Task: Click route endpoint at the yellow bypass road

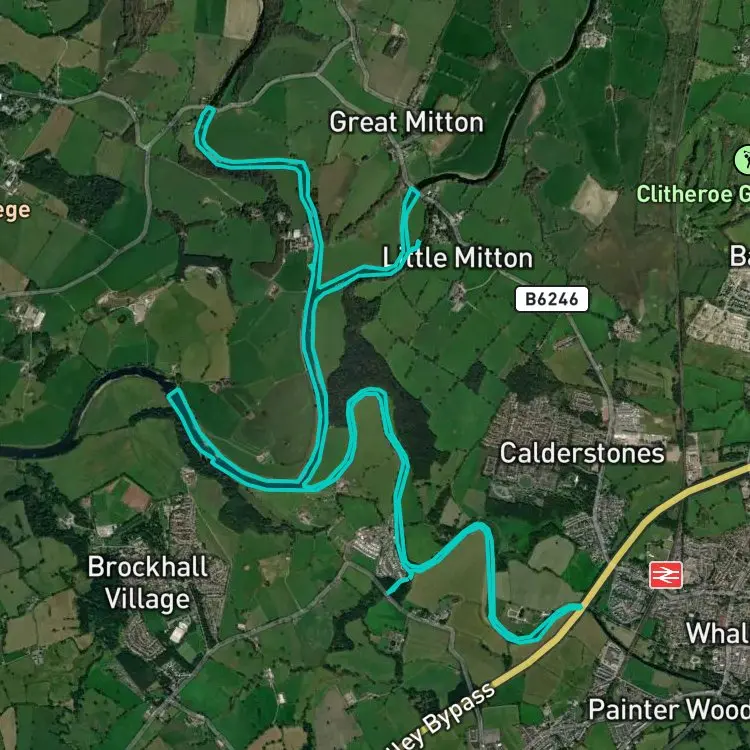Action: (580, 607)
